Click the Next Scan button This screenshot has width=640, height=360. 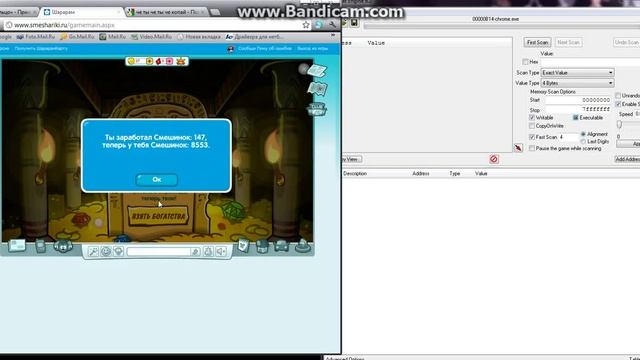click(568, 42)
